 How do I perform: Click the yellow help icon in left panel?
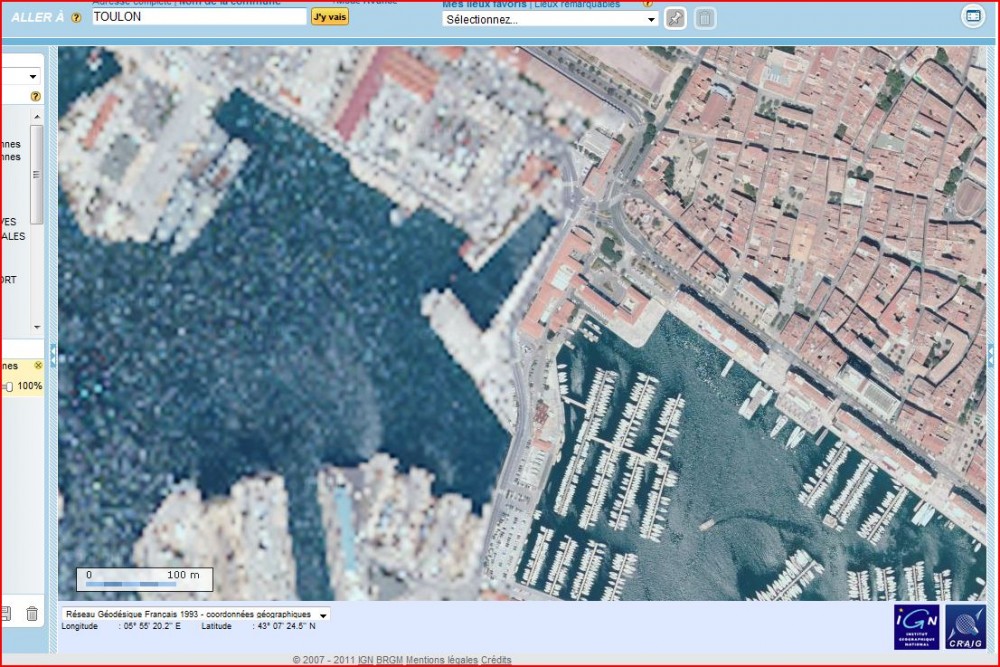pyautogui.click(x=36, y=96)
